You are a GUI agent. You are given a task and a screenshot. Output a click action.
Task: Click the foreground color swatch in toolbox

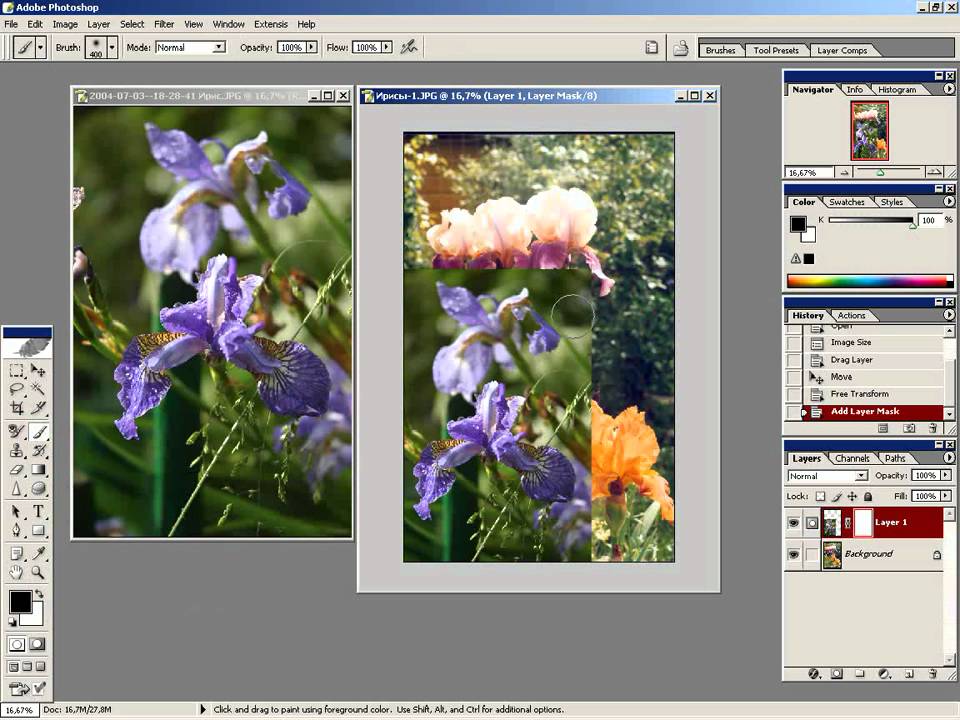20,602
